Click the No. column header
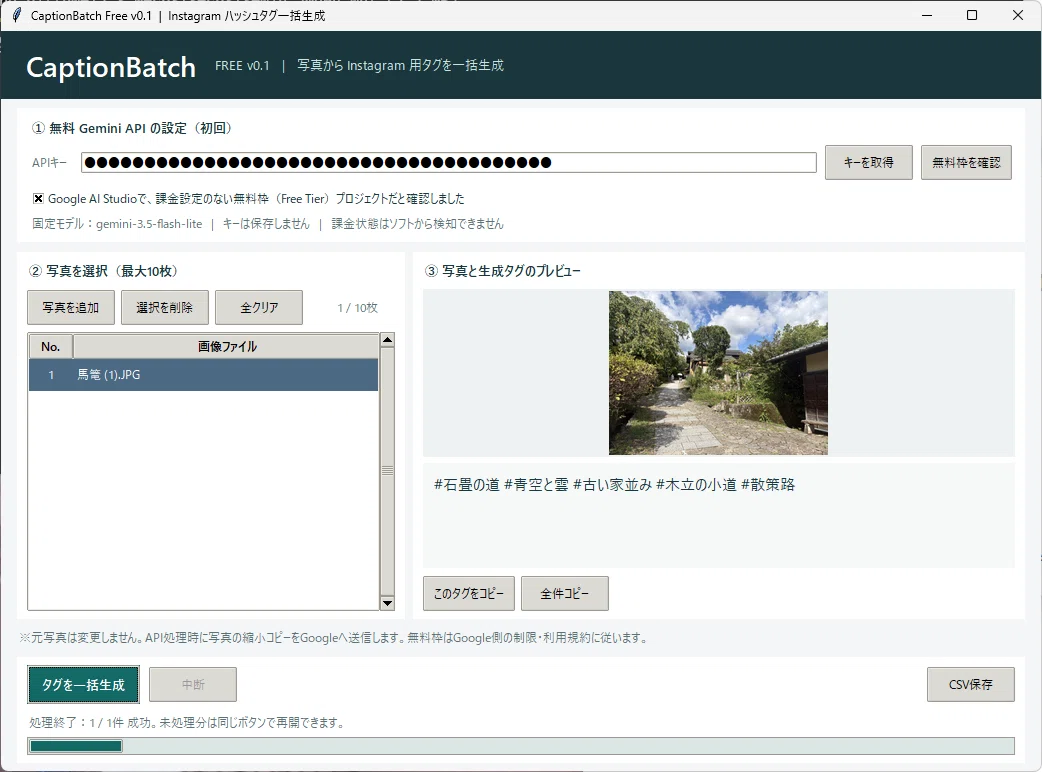 coord(51,347)
